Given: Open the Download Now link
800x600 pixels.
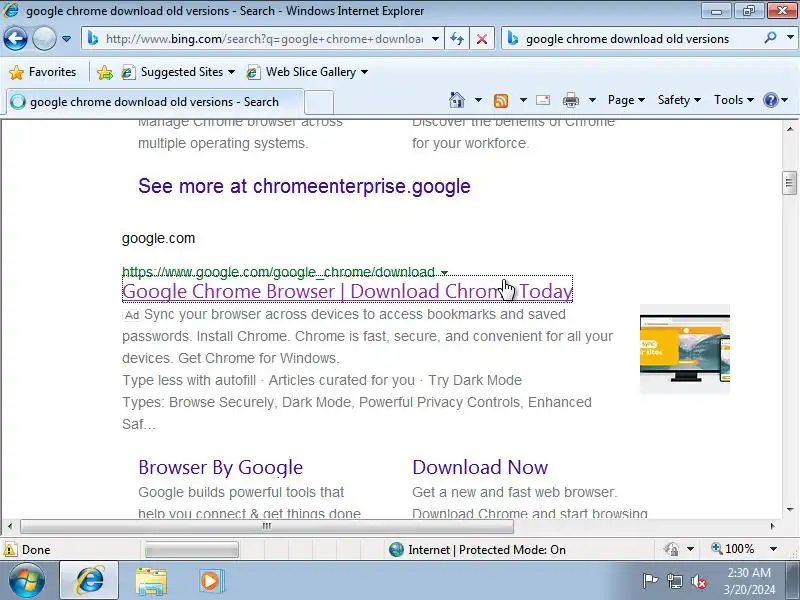Looking at the screenshot, I should [x=480, y=467].
